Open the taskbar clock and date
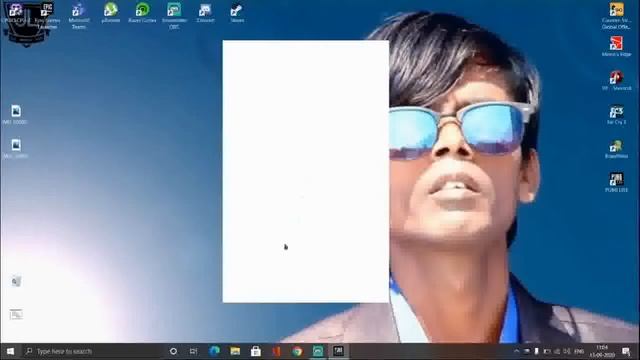This screenshot has height=360, width=640. tap(602, 351)
